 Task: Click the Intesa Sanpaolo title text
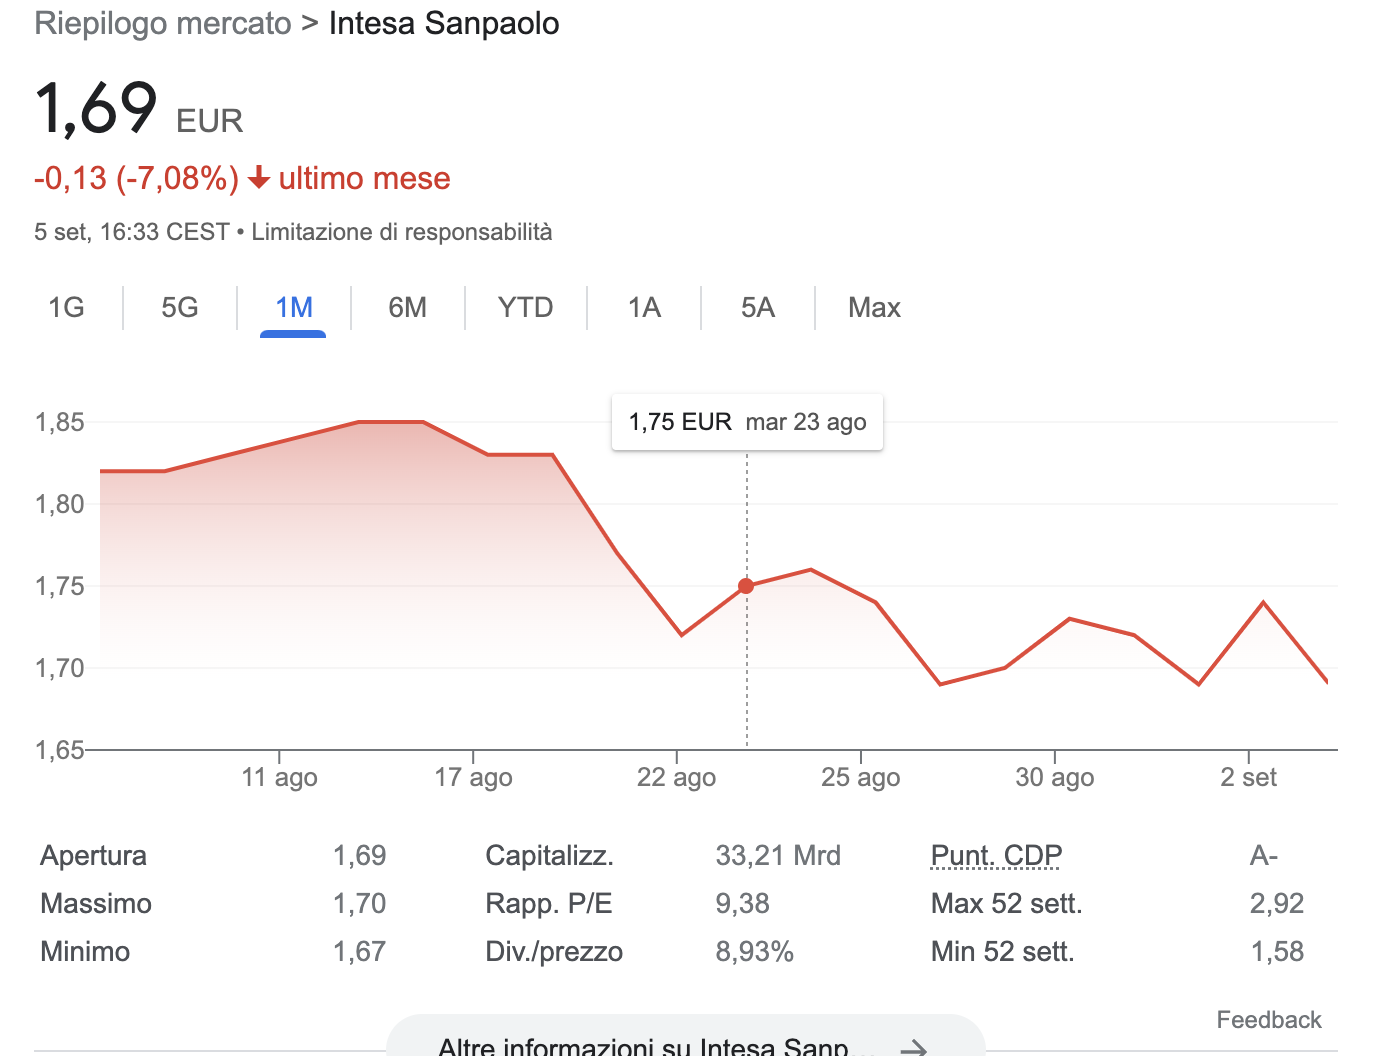click(x=444, y=23)
